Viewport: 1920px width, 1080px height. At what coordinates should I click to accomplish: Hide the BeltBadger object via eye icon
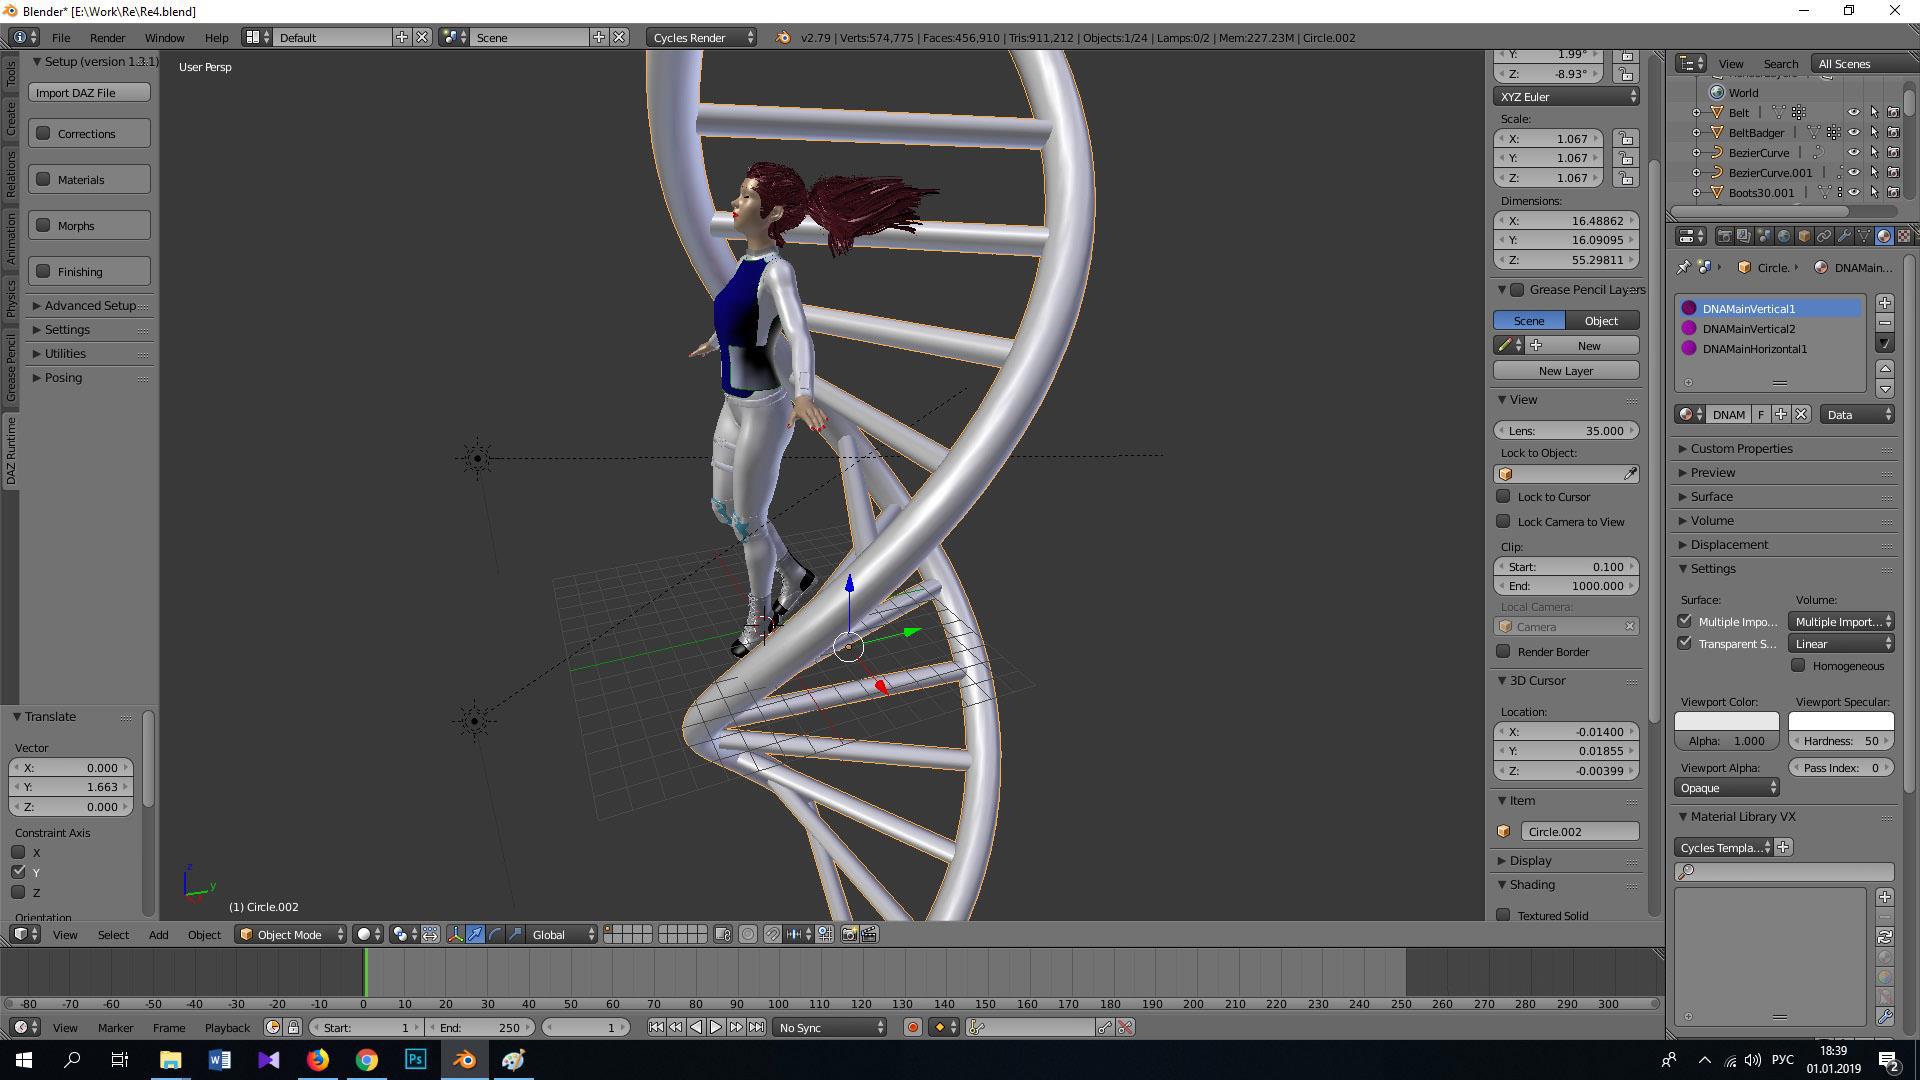pyautogui.click(x=1854, y=132)
